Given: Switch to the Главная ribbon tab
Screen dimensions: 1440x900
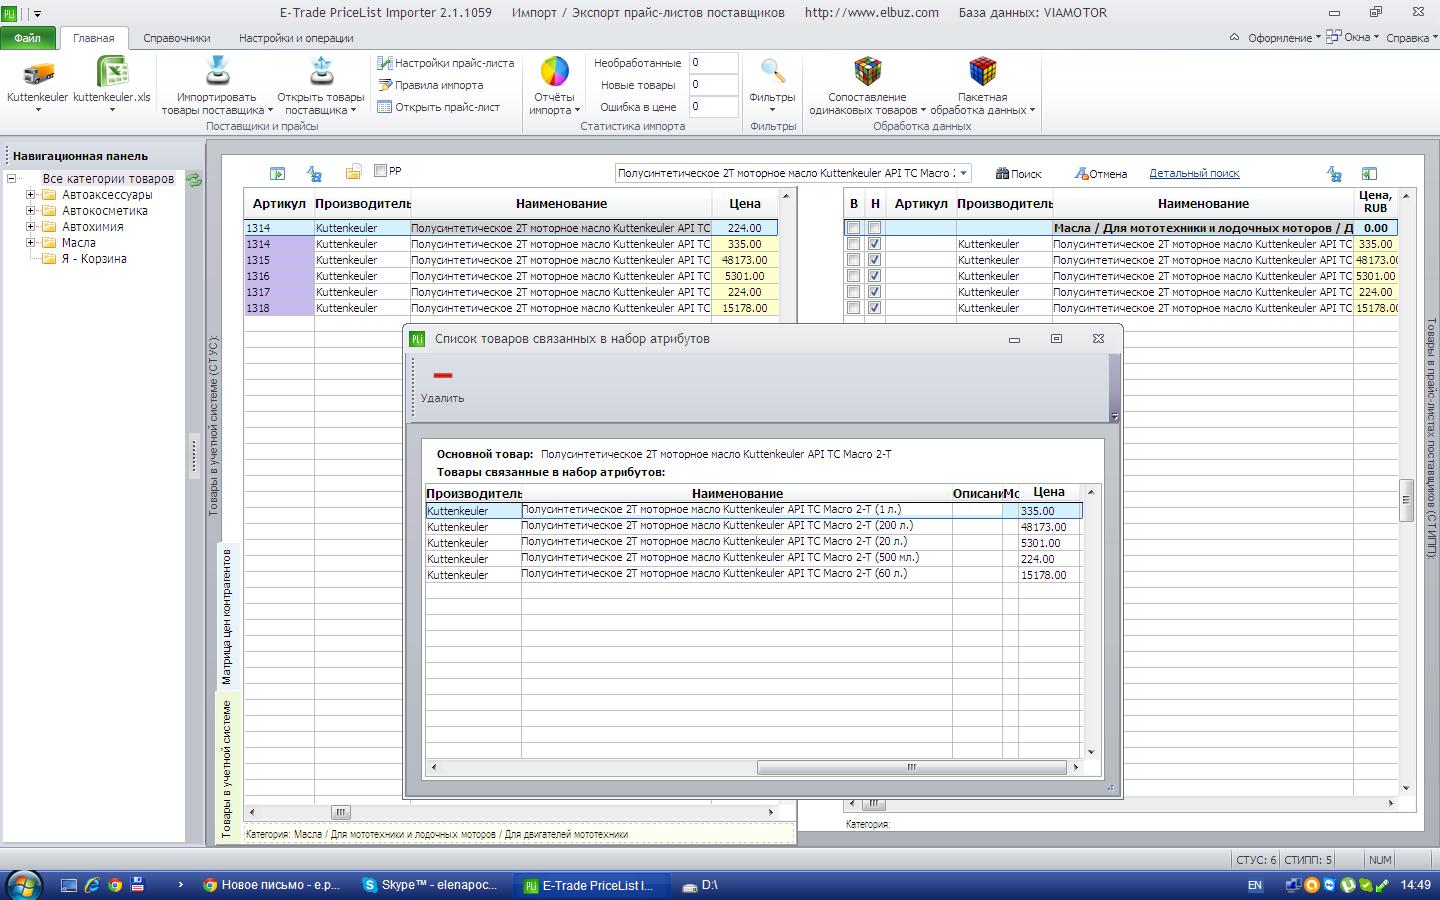Looking at the screenshot, I should pos(93,38).
